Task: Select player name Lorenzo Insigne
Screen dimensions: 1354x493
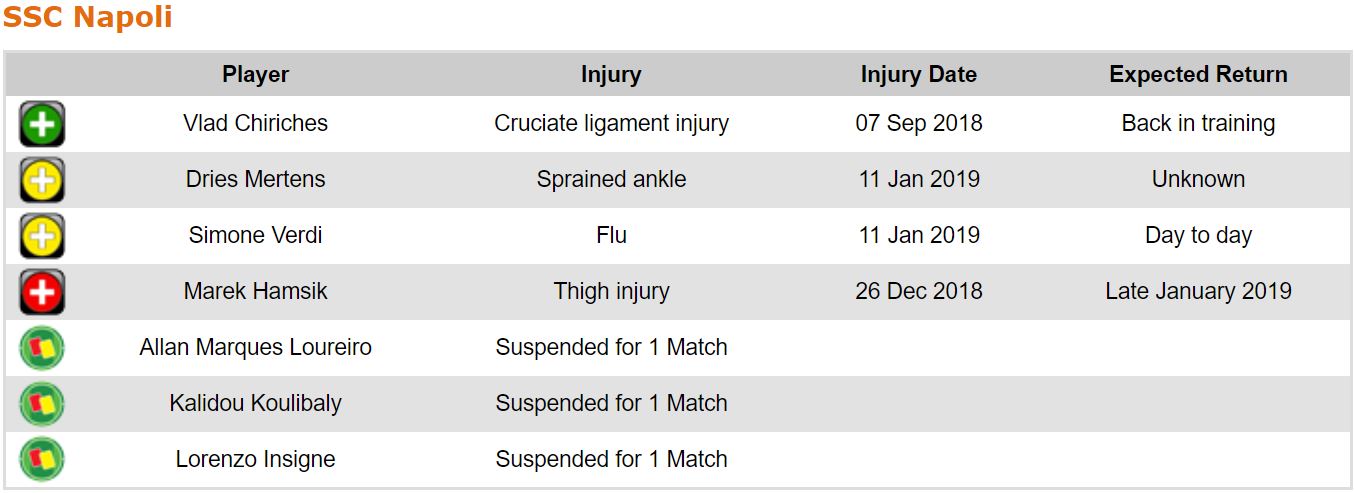Action: [x=255, y=460]
